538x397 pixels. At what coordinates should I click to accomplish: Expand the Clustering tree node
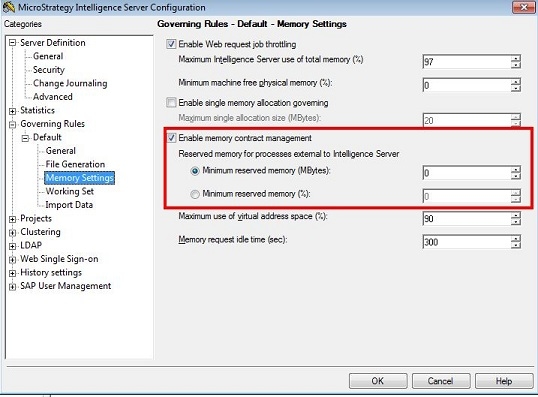click(12, 232)
